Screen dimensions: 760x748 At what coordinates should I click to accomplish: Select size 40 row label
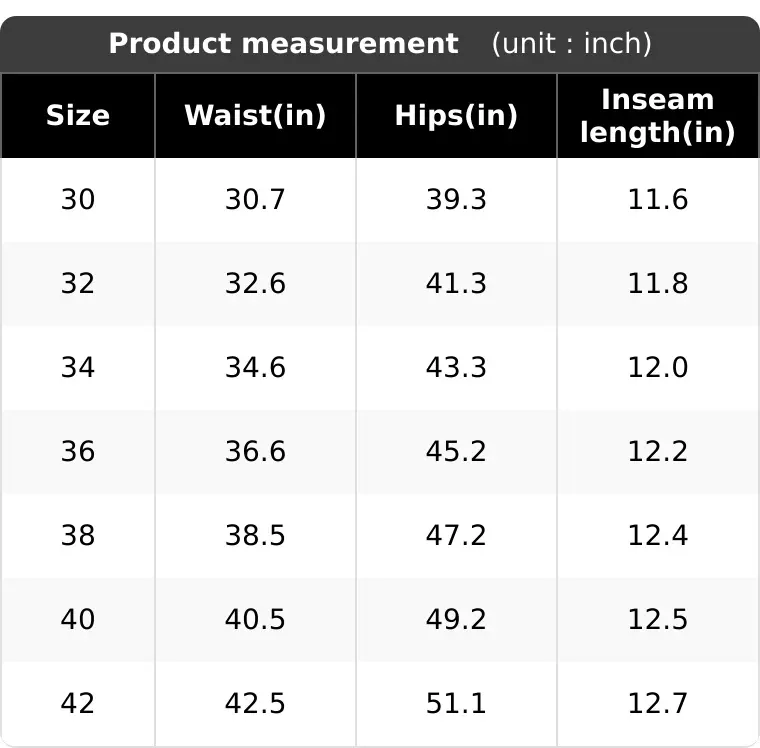point(78,619)
